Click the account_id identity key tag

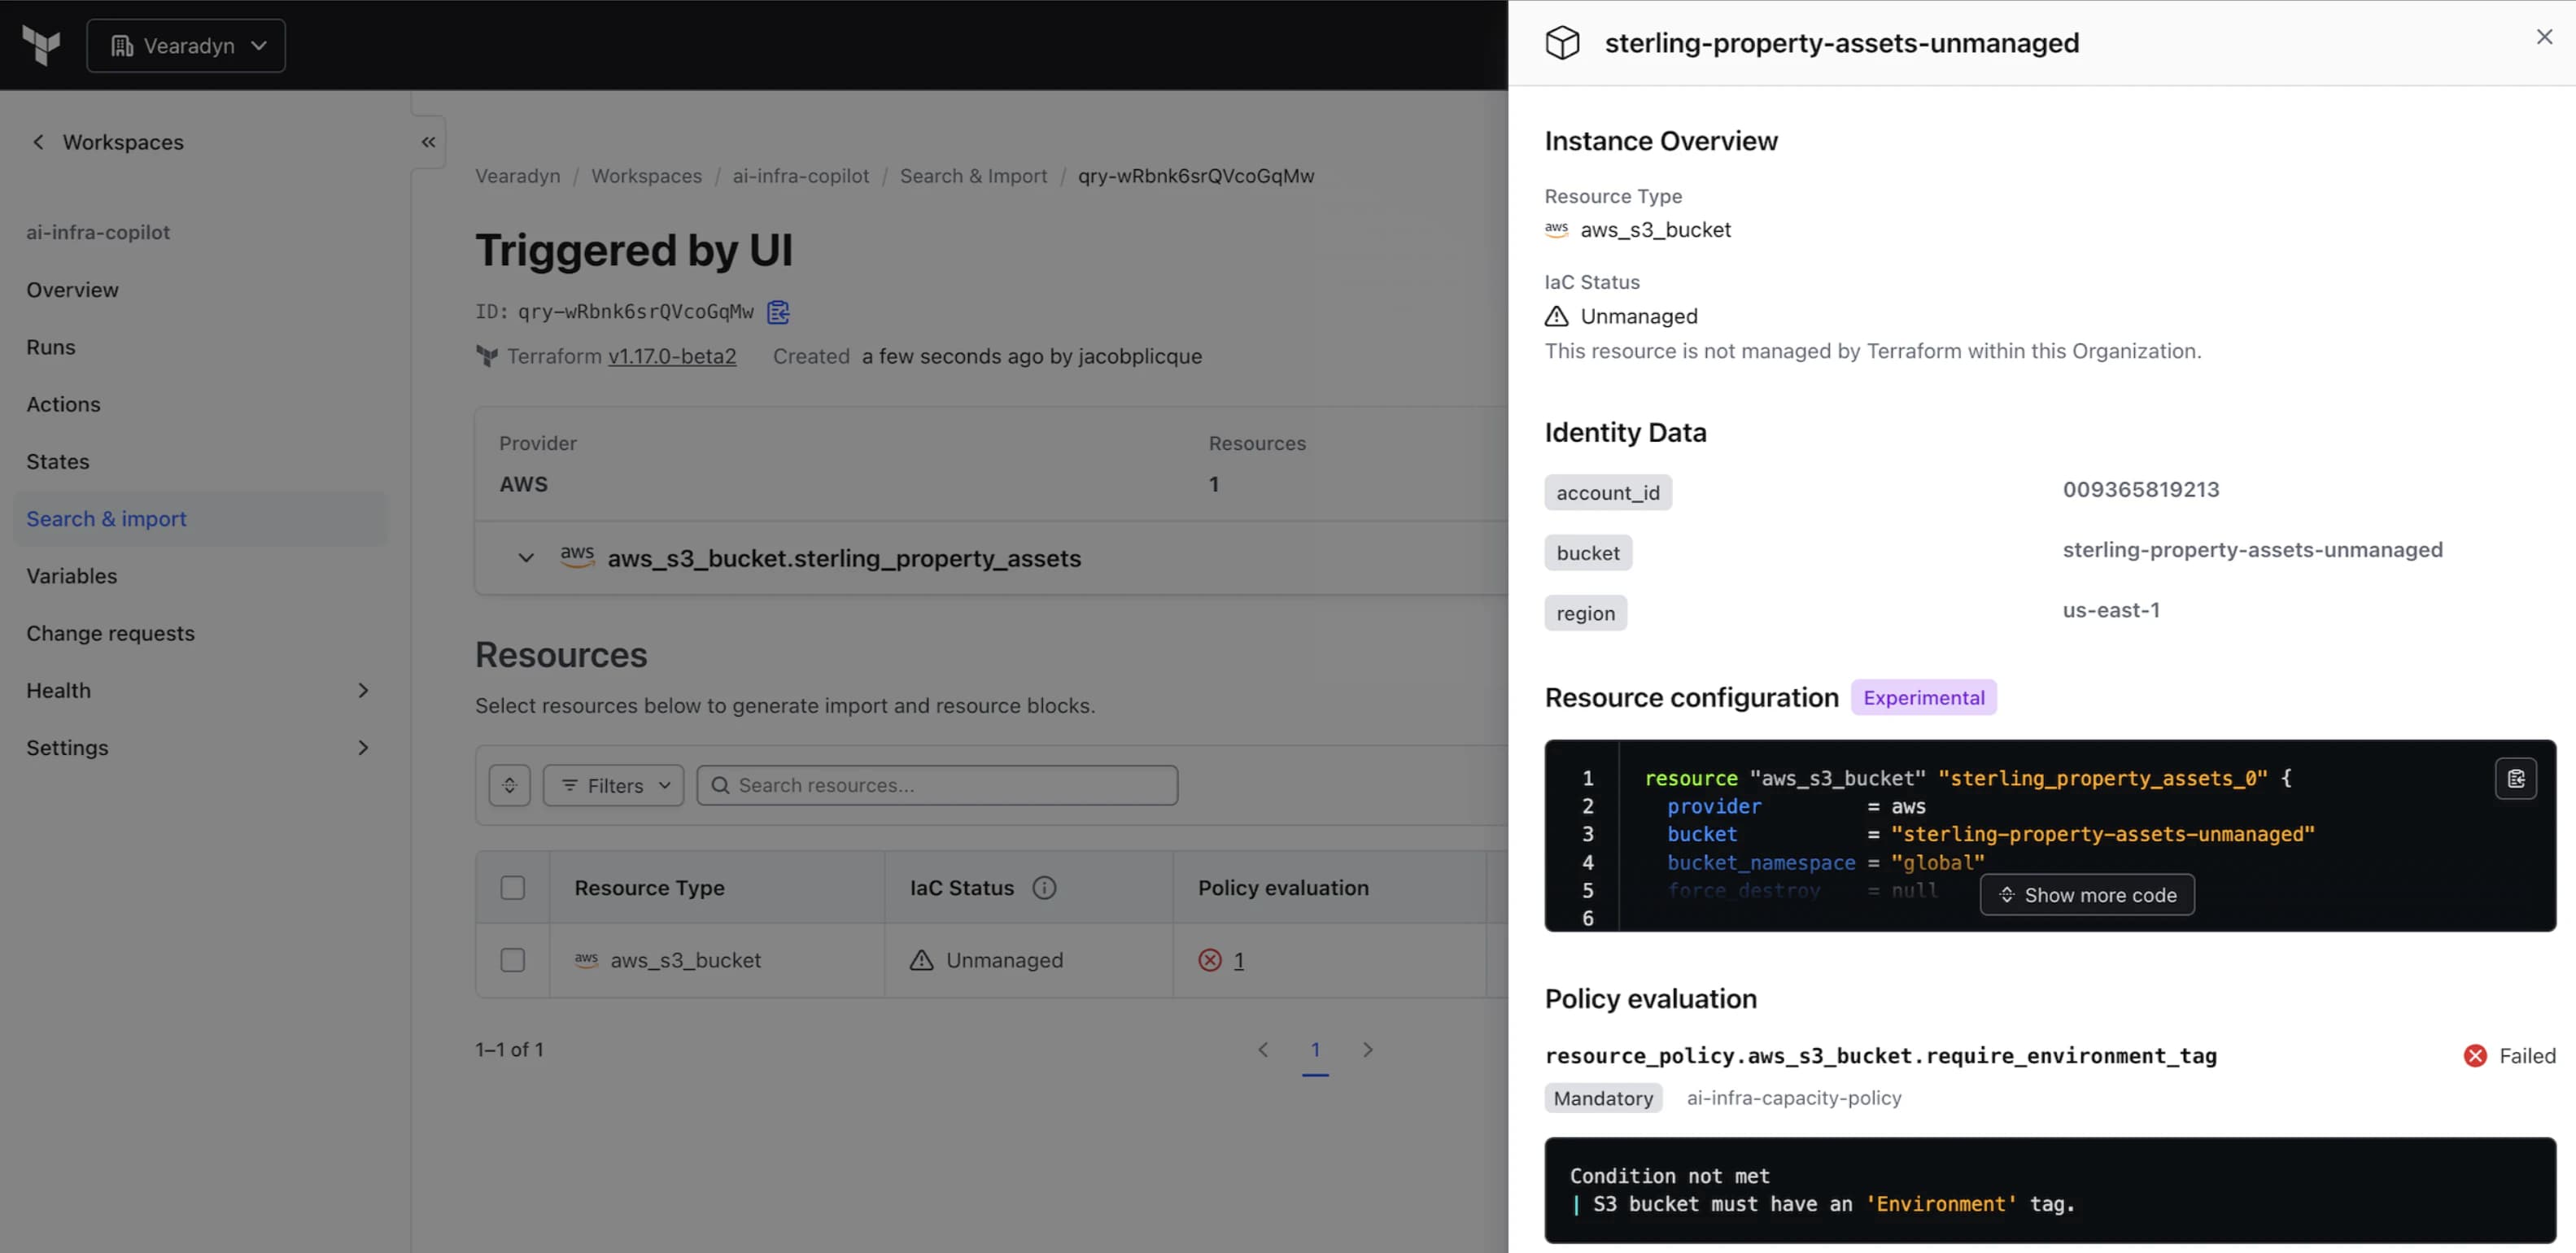pos(1607,493)
